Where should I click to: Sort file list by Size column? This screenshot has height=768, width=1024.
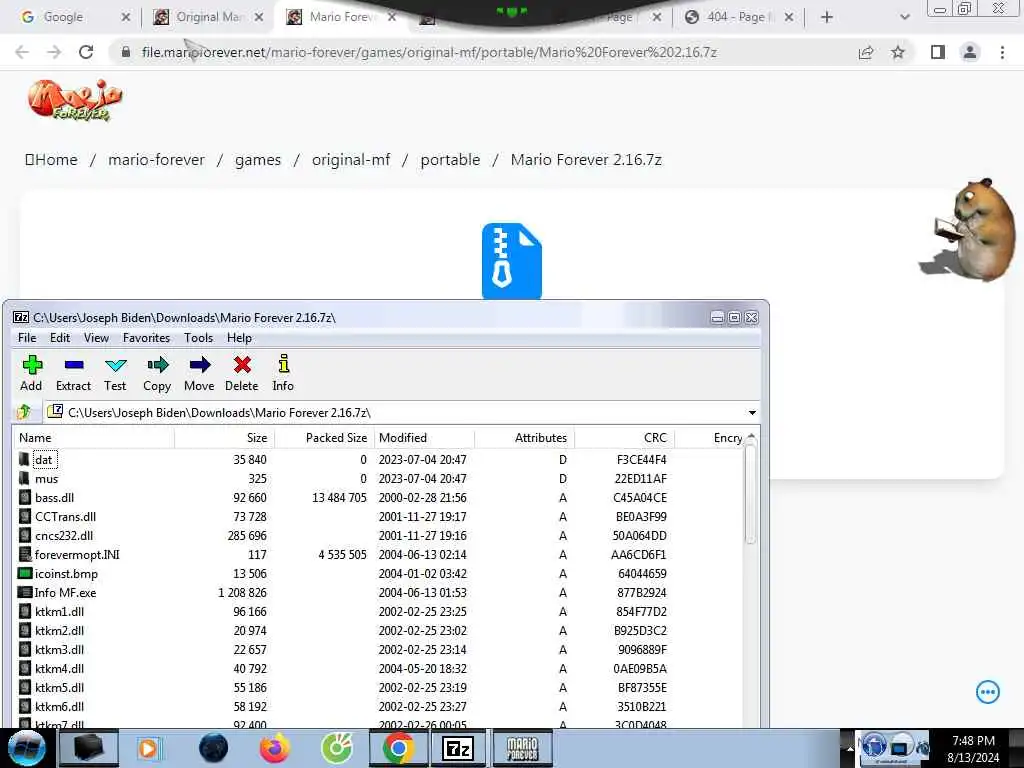[x=225, y=438]
